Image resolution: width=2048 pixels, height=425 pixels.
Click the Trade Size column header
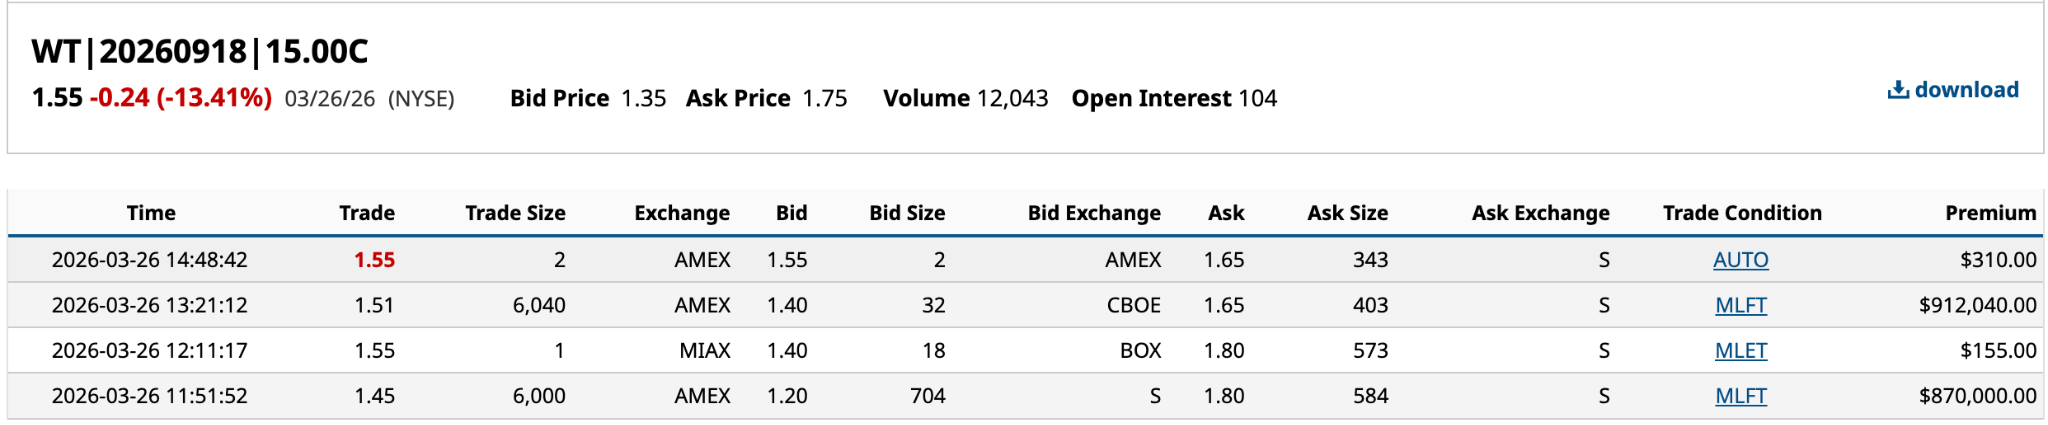(515, 213)
